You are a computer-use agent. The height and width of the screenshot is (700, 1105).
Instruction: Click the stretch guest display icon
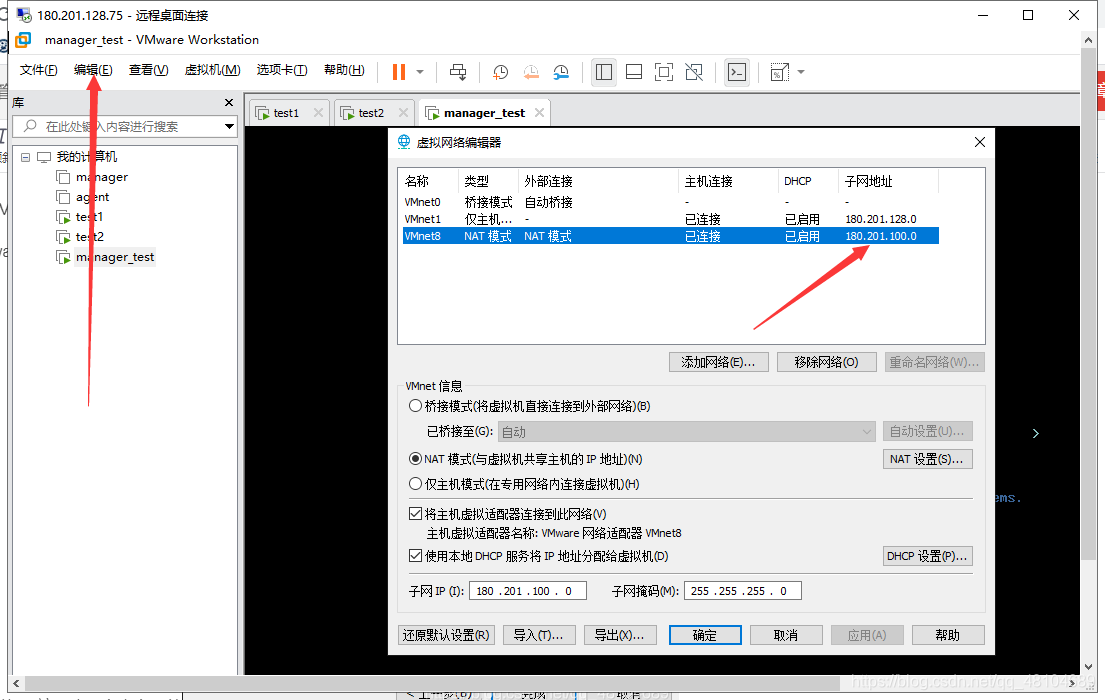[779, 72]
